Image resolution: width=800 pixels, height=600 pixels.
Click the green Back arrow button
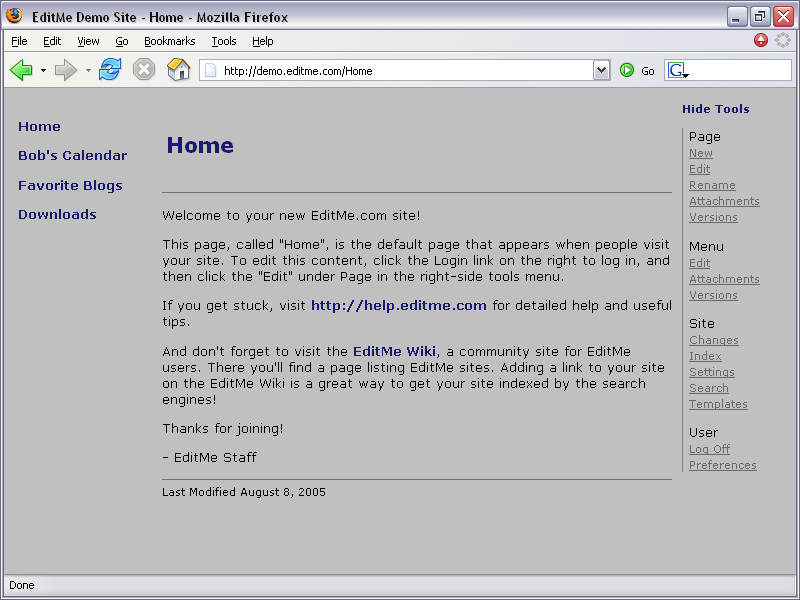point(21,70)
